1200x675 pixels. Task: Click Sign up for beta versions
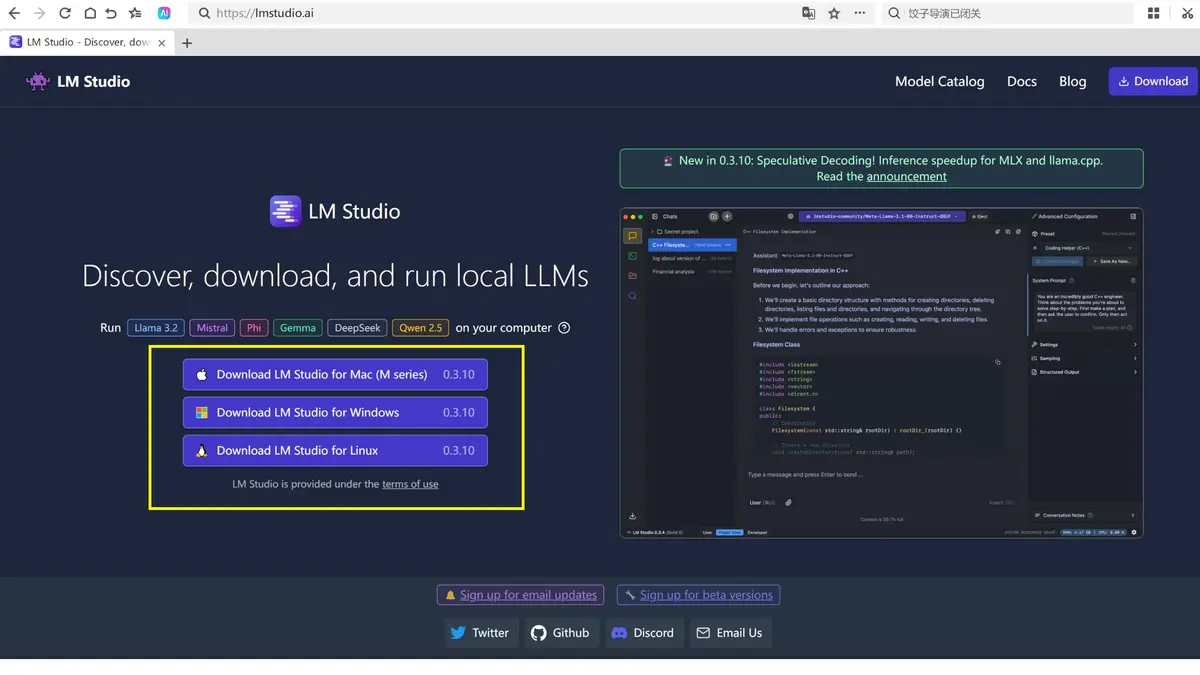[698, 595]
